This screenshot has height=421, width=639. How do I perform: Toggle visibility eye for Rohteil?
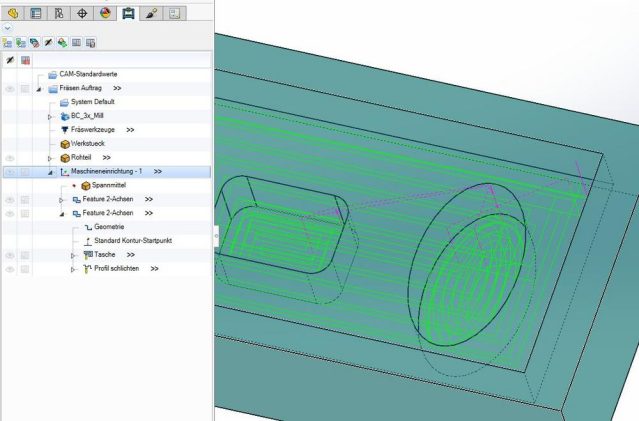pyautogui.click(x=10, y=158)
